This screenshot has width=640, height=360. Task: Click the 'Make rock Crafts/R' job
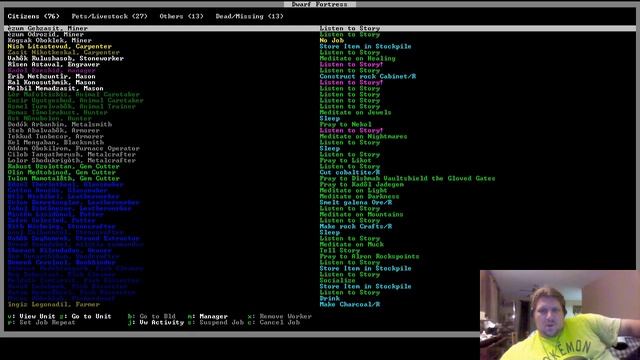tap(356, 227)
